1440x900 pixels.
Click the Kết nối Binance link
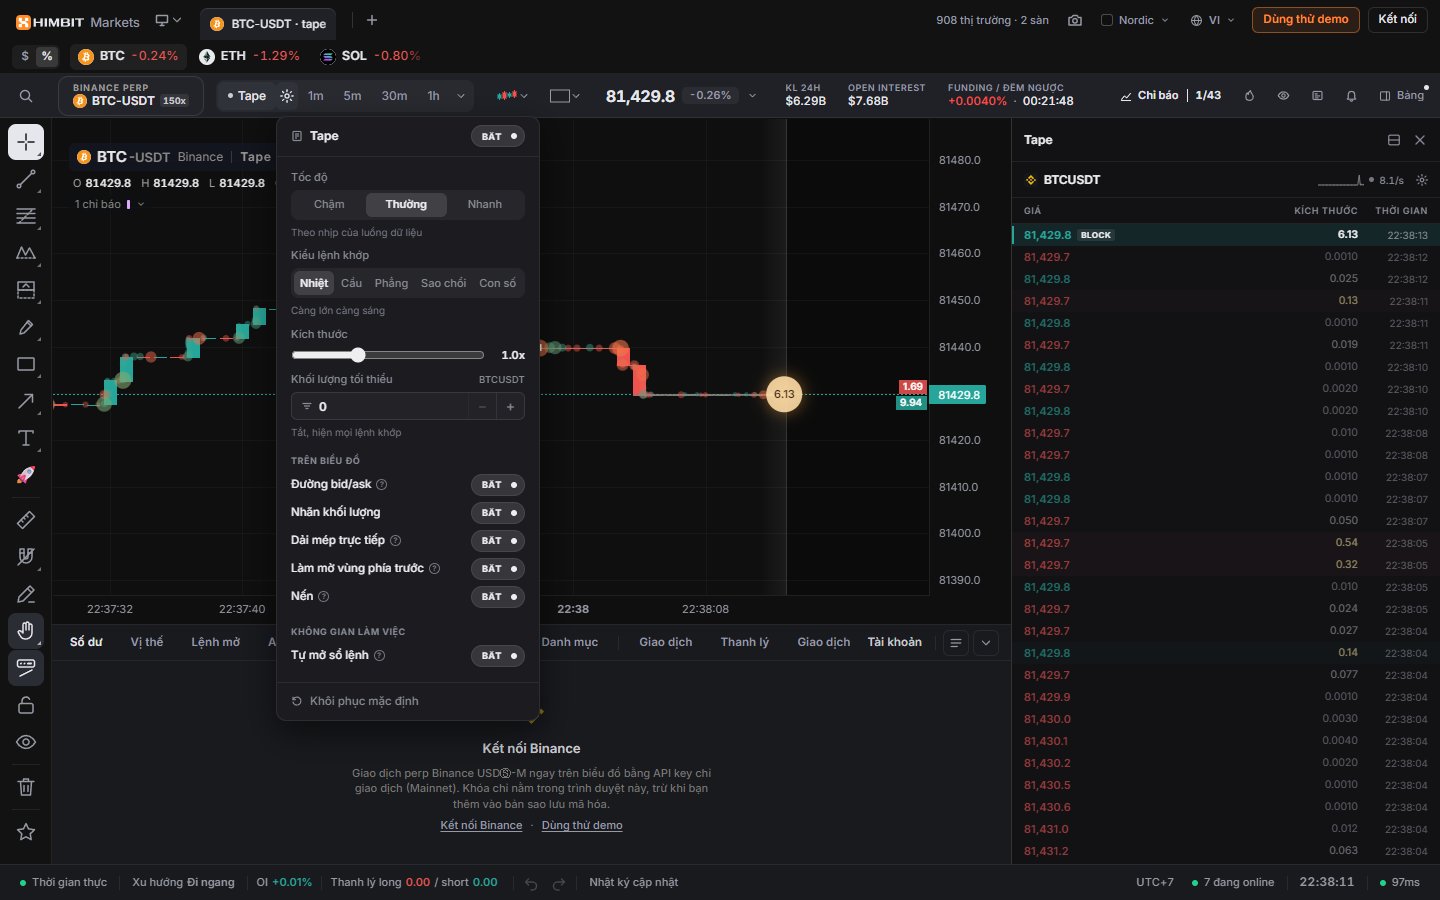(481, 825)
